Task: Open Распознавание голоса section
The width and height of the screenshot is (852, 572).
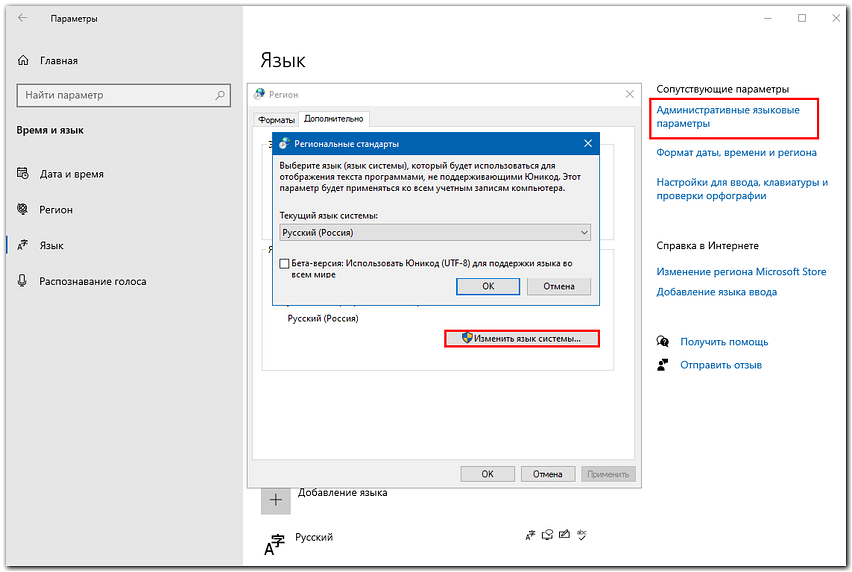Action: (x=92, y=281)
